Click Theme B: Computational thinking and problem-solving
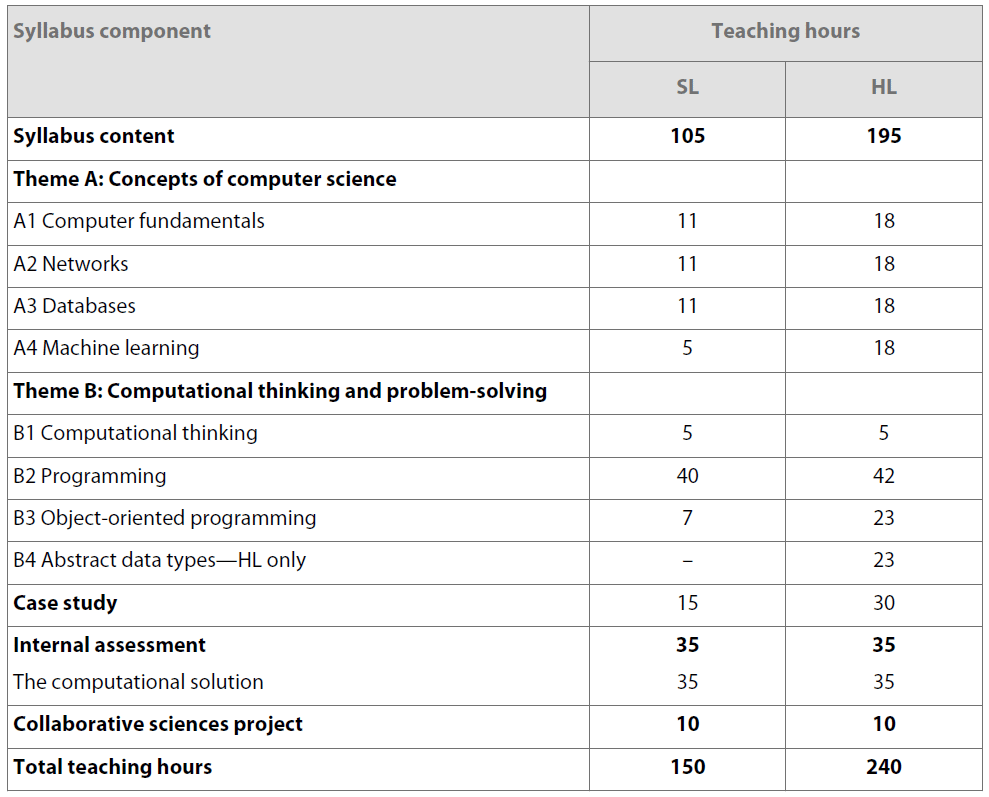The height and width of the screenshot is (797, 989). click(x=280, y=391)
